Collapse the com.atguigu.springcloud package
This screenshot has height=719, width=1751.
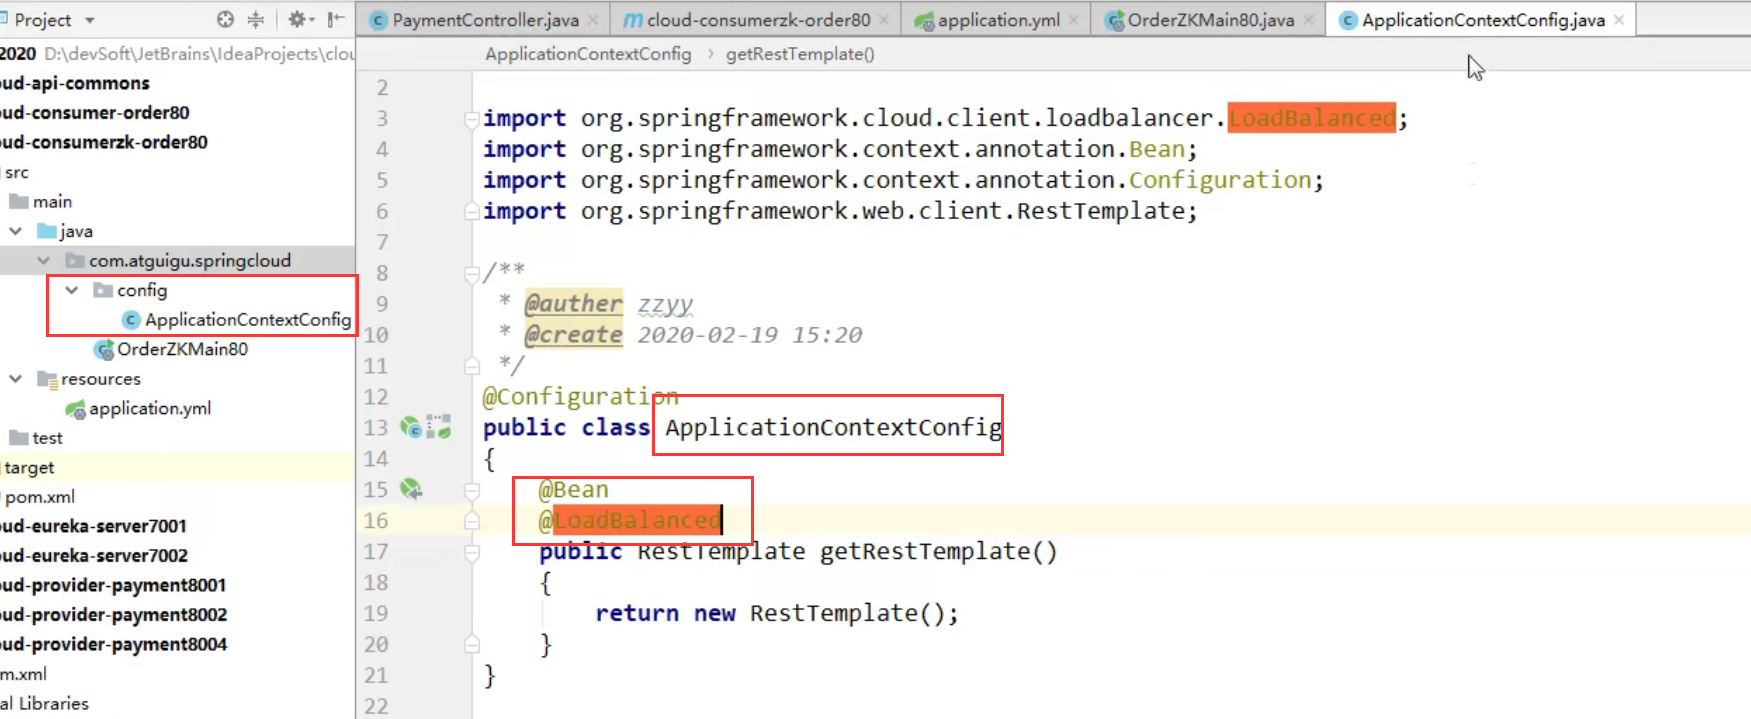44,260
